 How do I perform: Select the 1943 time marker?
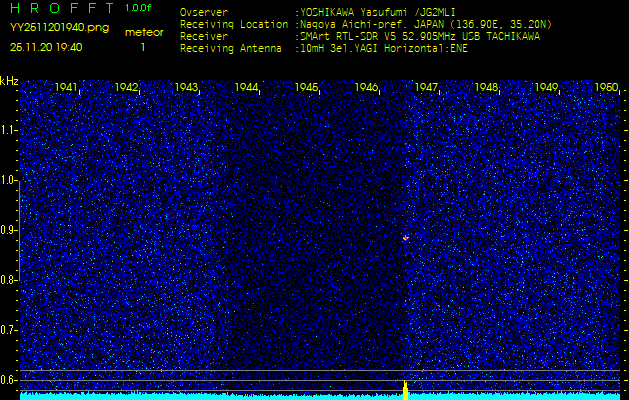coord(187,88)
